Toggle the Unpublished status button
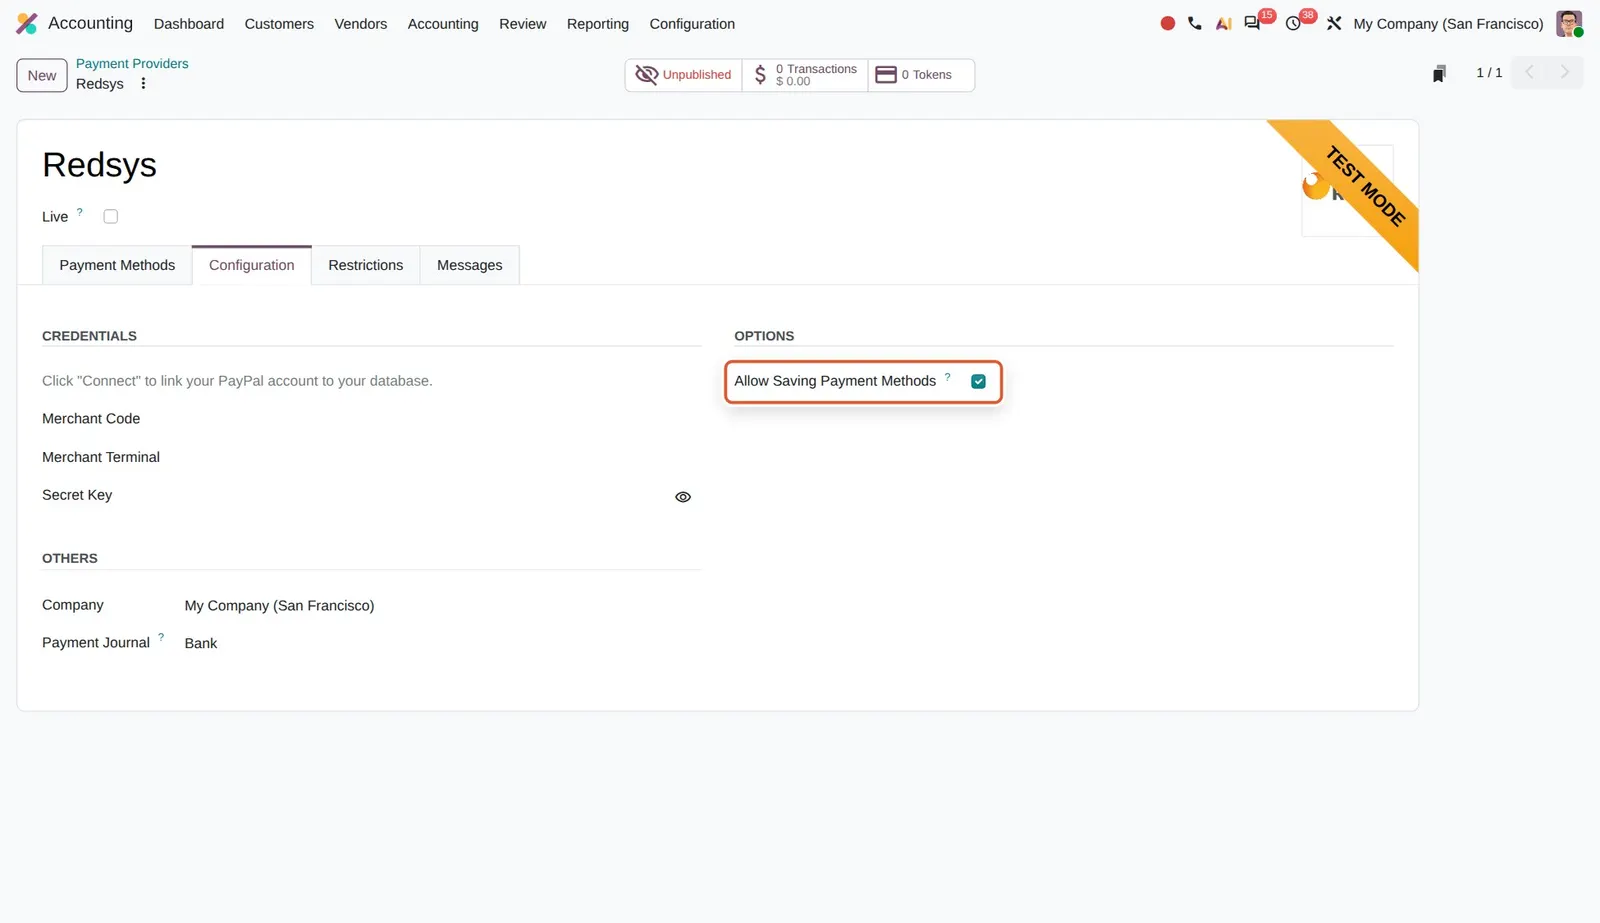 (684, 75)
